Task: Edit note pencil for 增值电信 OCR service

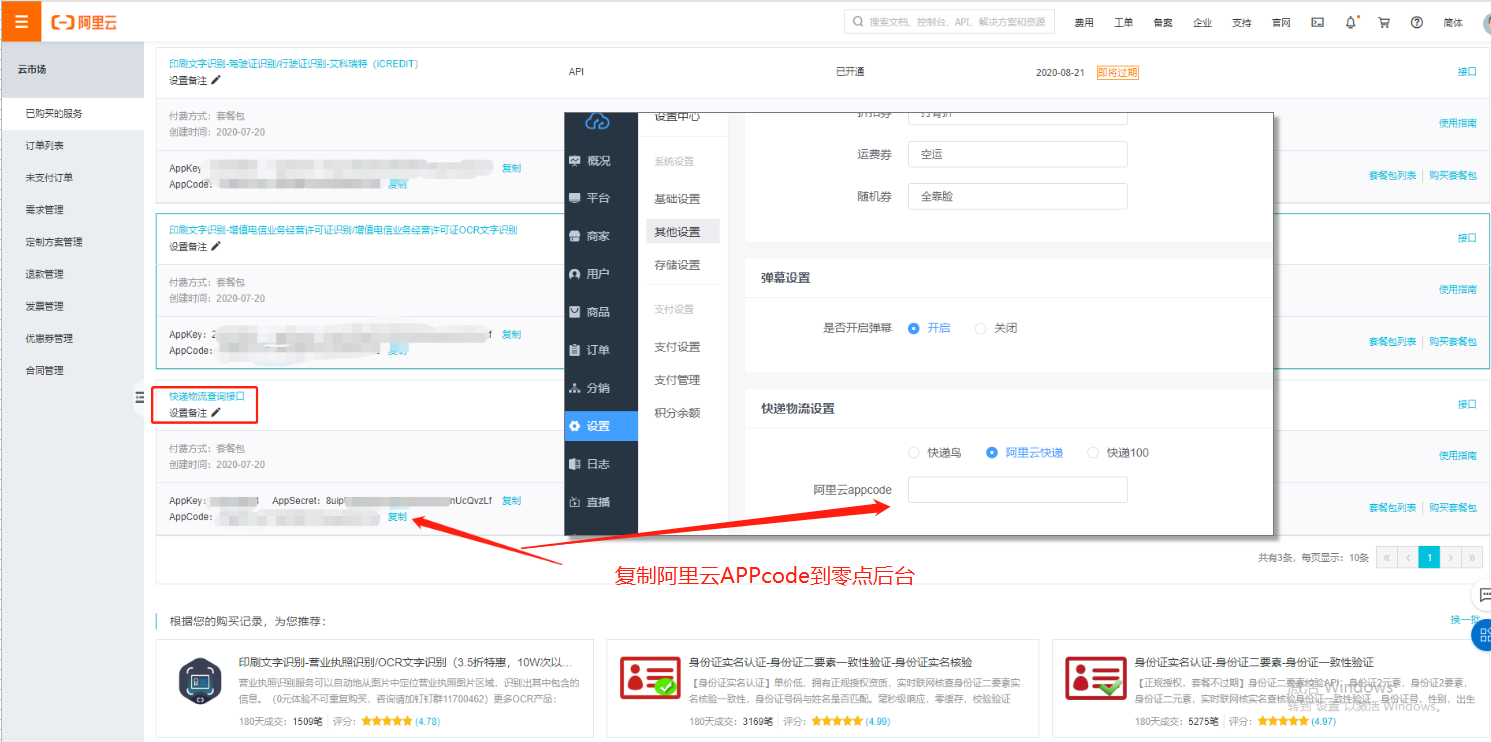Action: [216, 246]
